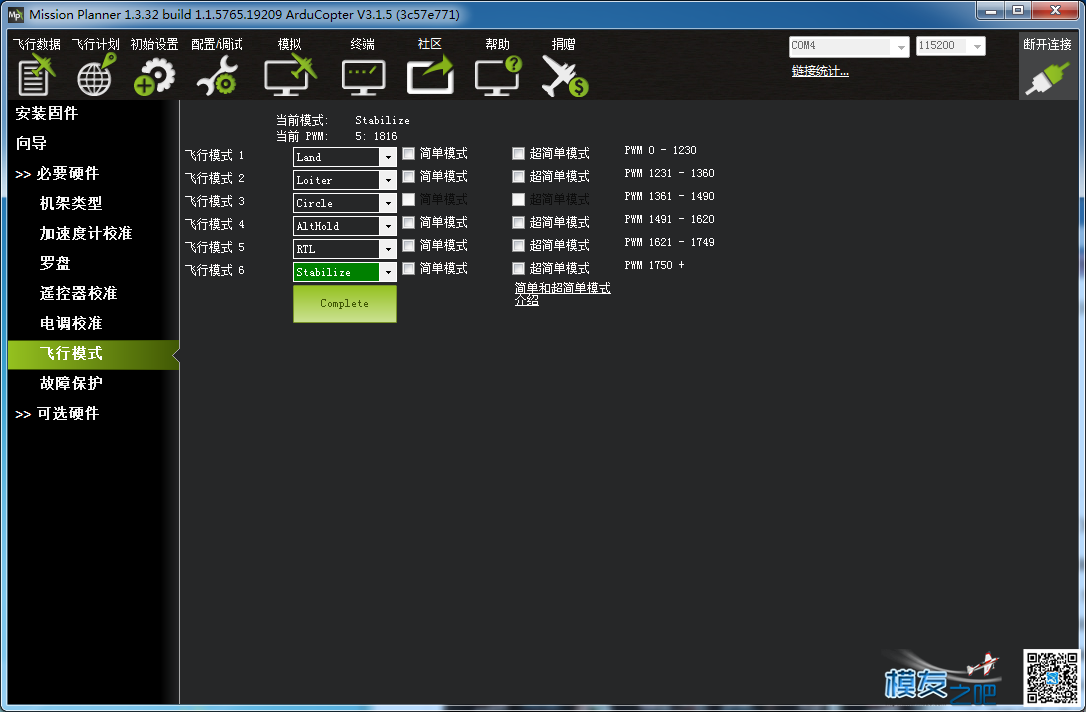Open the 飞行模式 6 Stabilize dropdown
This screenshot has height=712, width=1086.
pyautogui.click(x=388, y=272)
